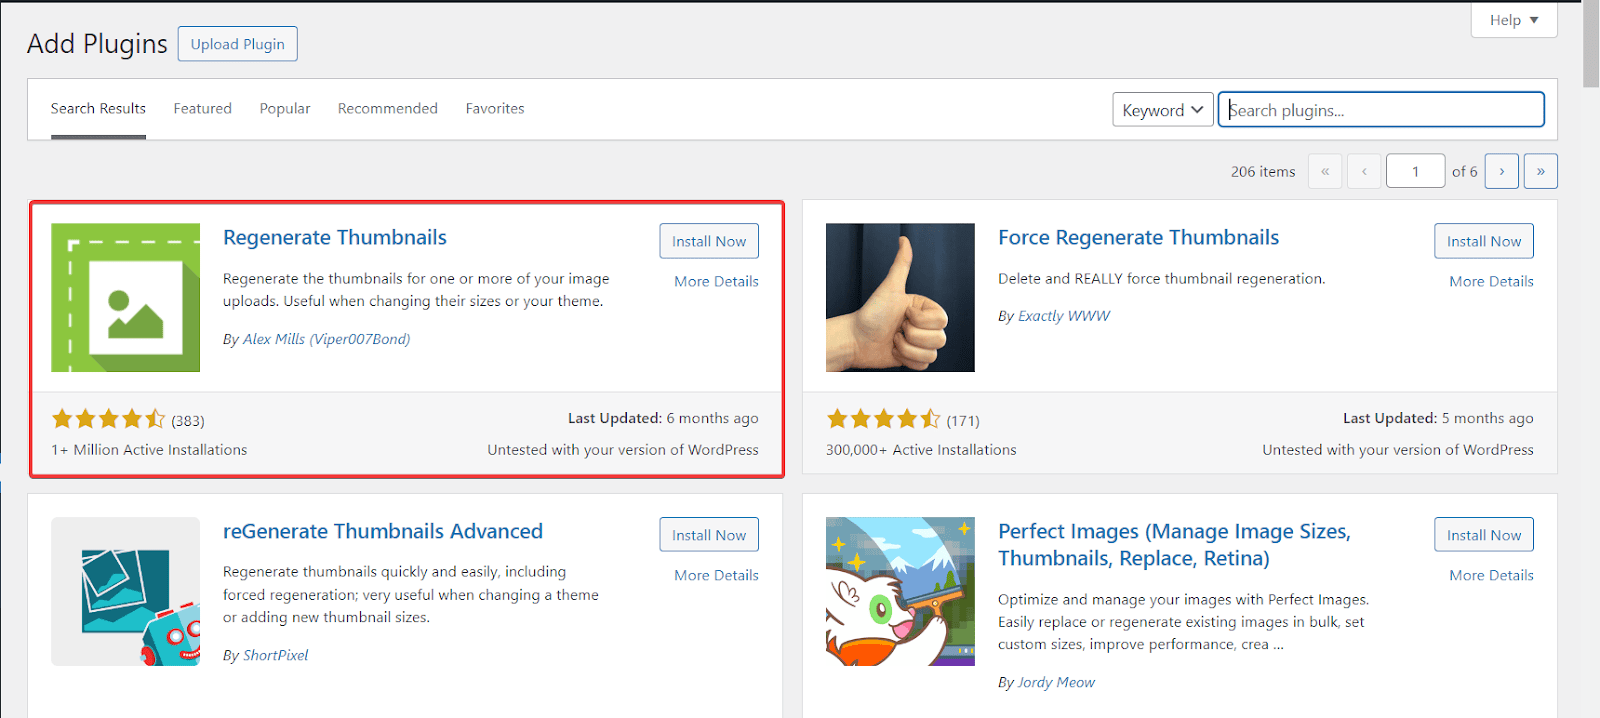
Task: Open the Force Regenerate Thumbnails title link
Action: click(x=1138, y=237)
